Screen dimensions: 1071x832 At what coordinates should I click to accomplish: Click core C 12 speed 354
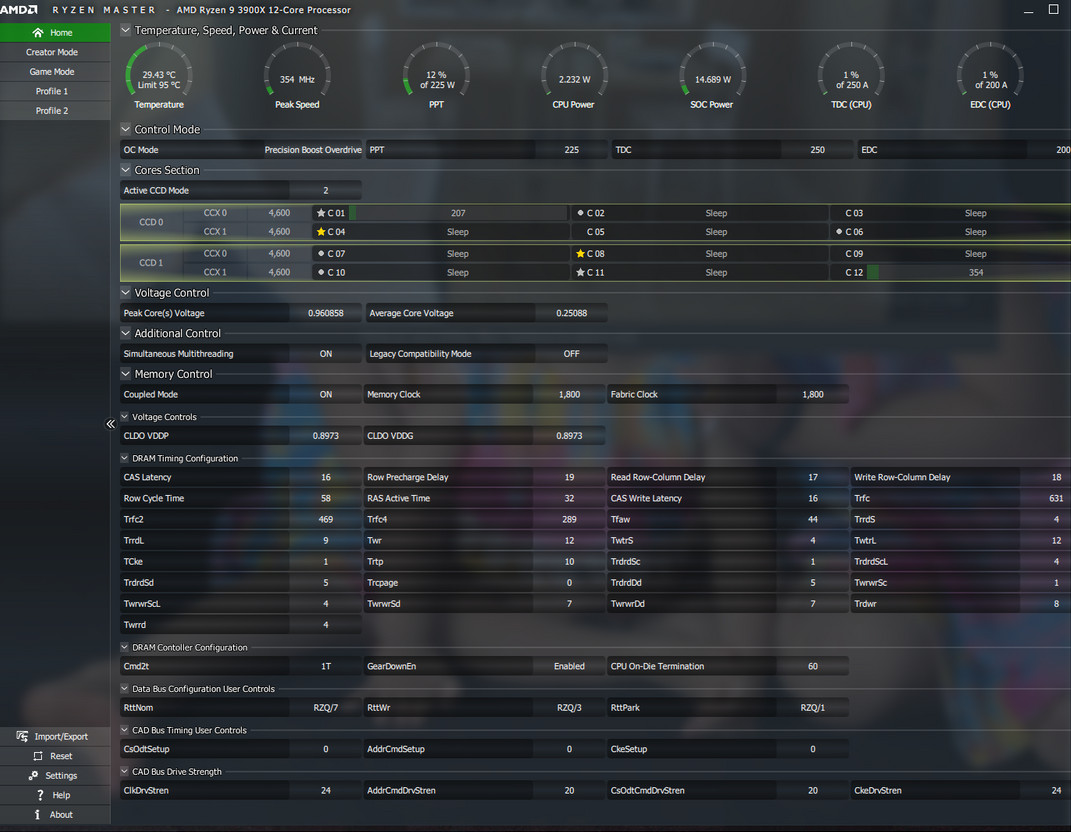(x=975, y=273)
